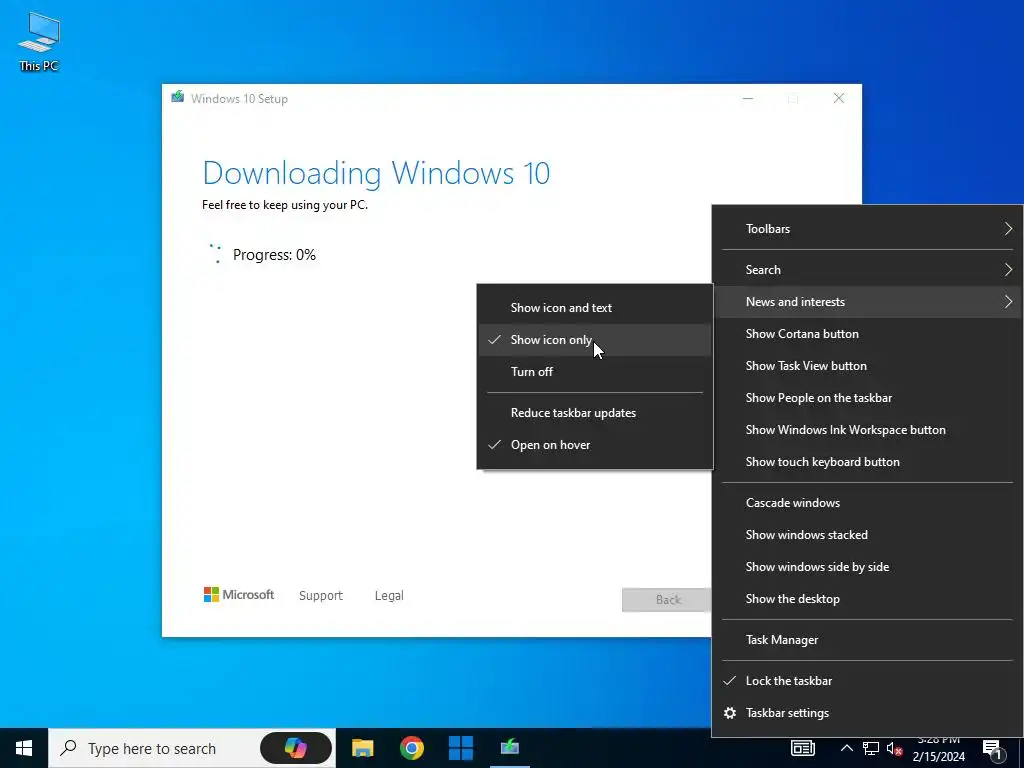
Task: Toggle Show People on the taskbar
Action: click(x=867, y=398)
